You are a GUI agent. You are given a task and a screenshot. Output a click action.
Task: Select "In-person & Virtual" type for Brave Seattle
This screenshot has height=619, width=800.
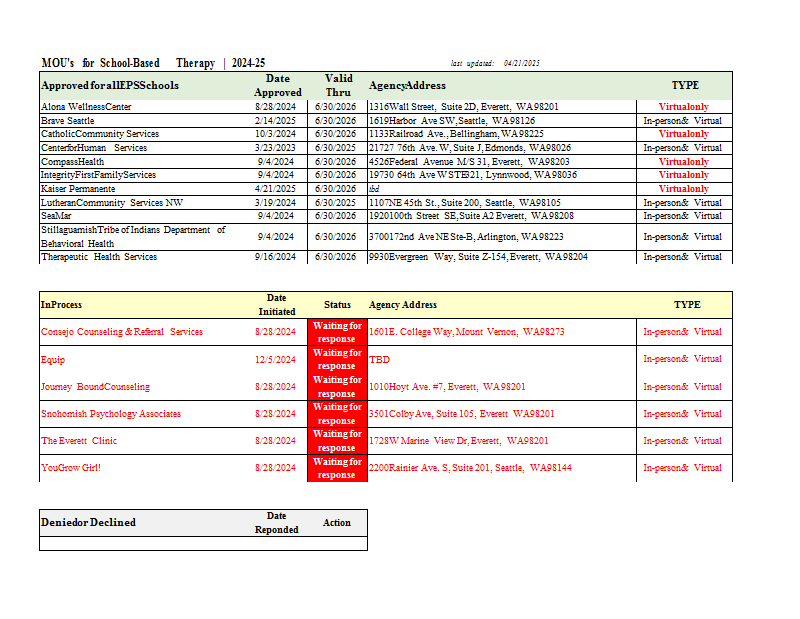(683, 120)
